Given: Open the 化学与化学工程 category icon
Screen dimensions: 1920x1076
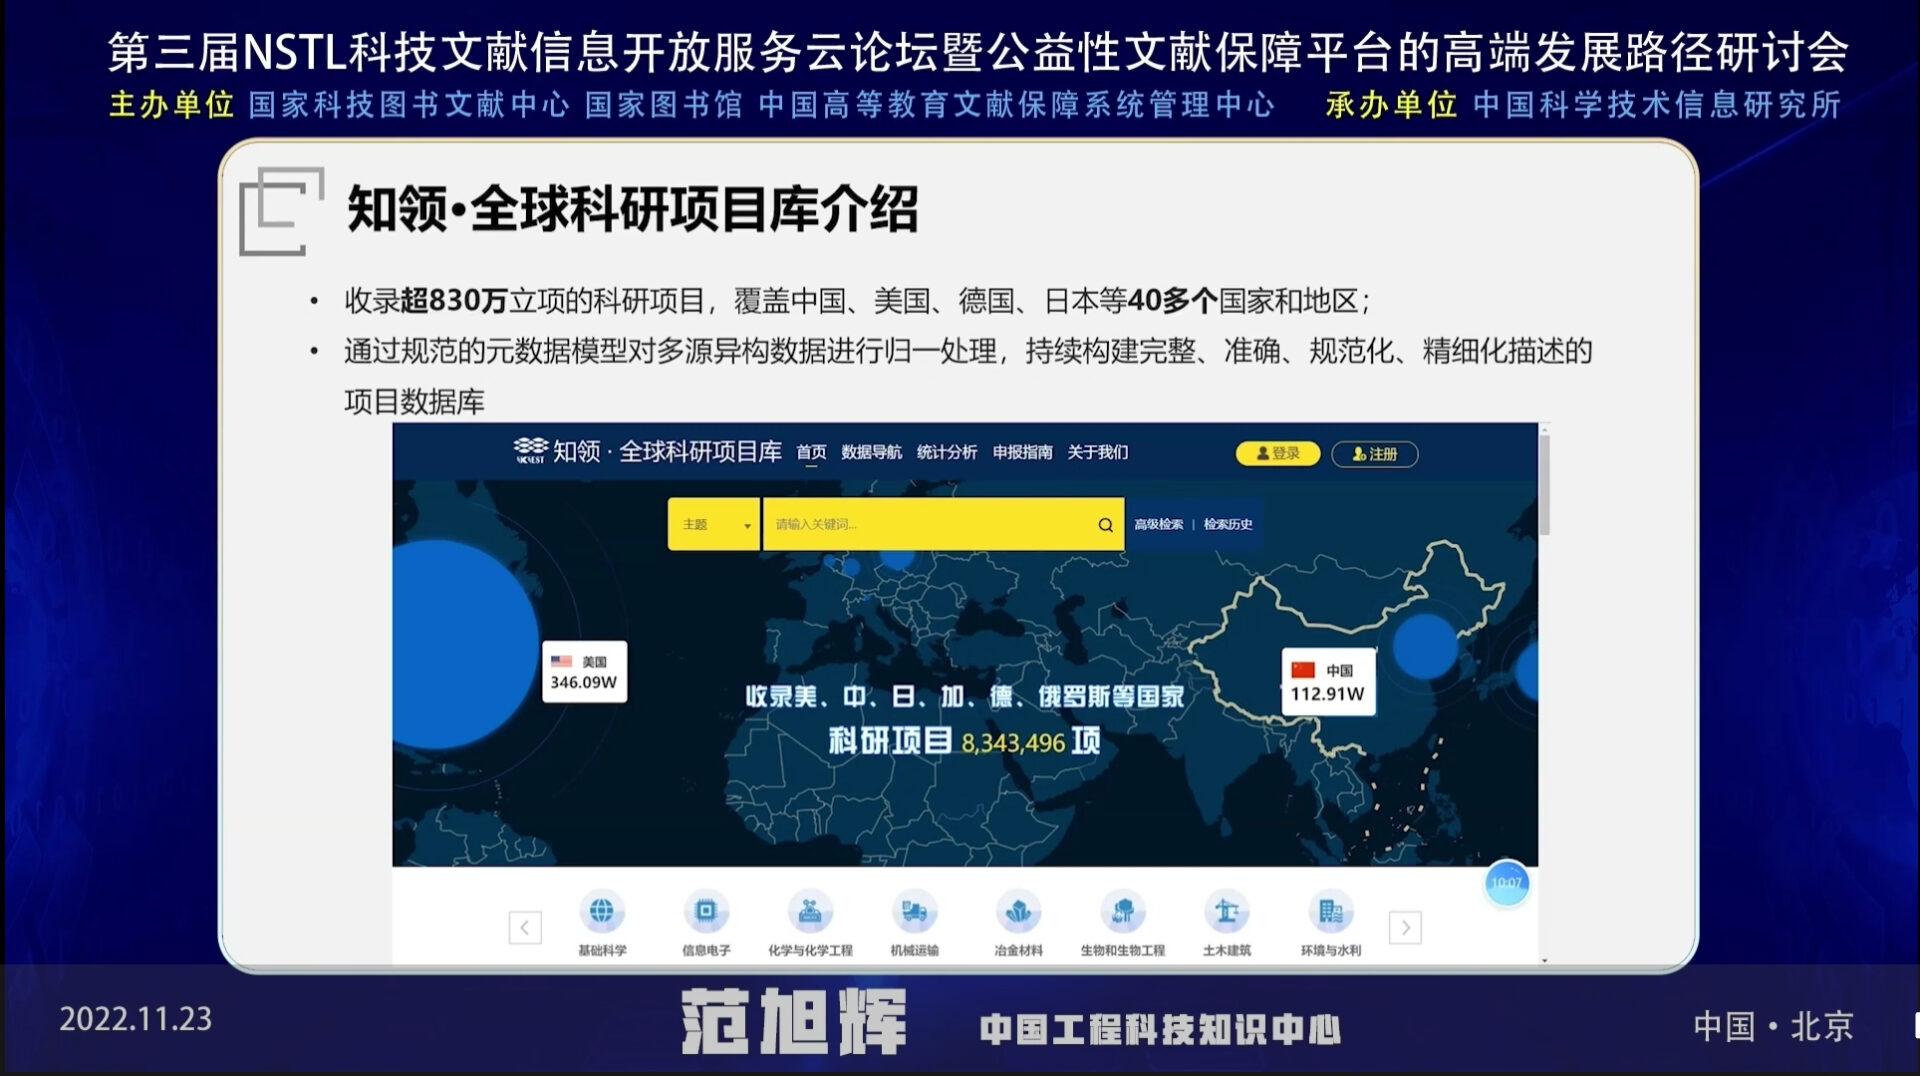Looking at the screenshot, I should pos(810,912).
